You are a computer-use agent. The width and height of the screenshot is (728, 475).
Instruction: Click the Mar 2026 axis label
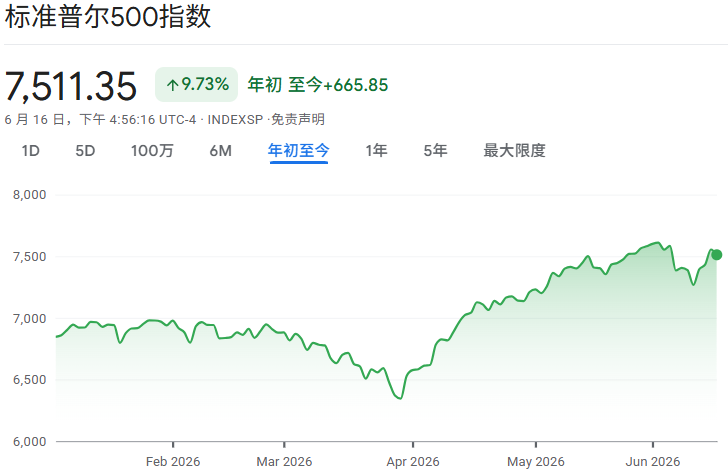coord(284,462)
